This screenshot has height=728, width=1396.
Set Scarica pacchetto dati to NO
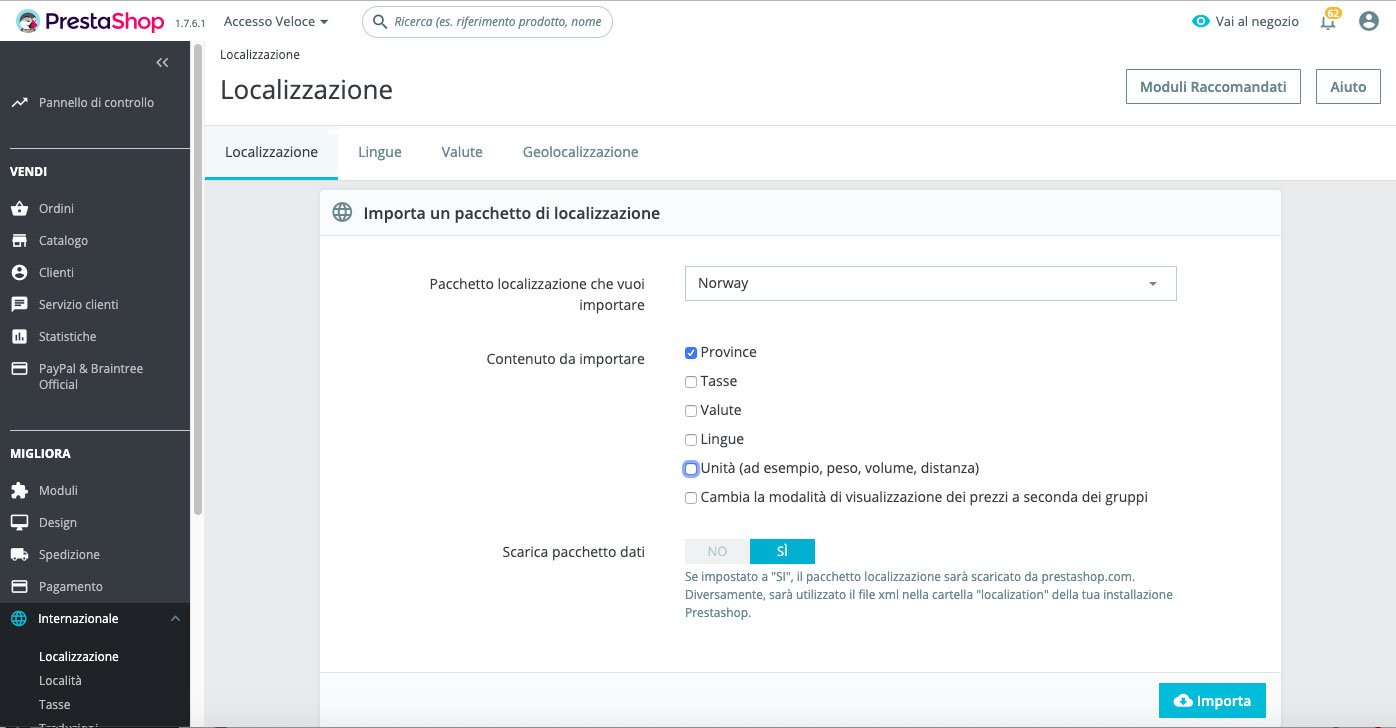click(717, 551)
